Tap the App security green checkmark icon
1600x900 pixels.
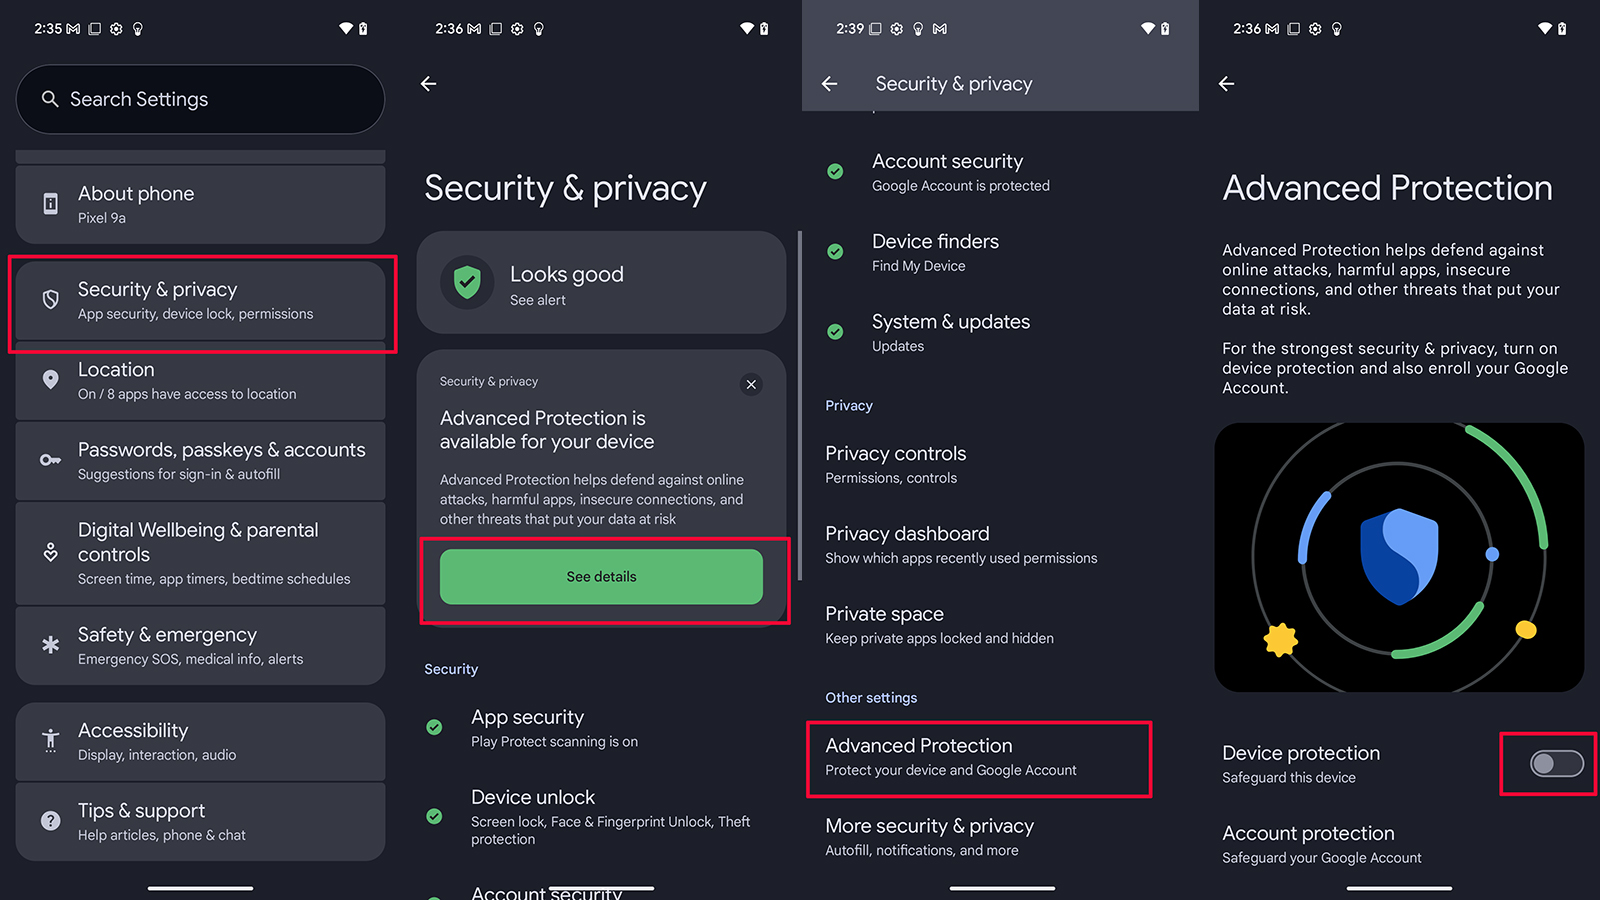(434, 728)
